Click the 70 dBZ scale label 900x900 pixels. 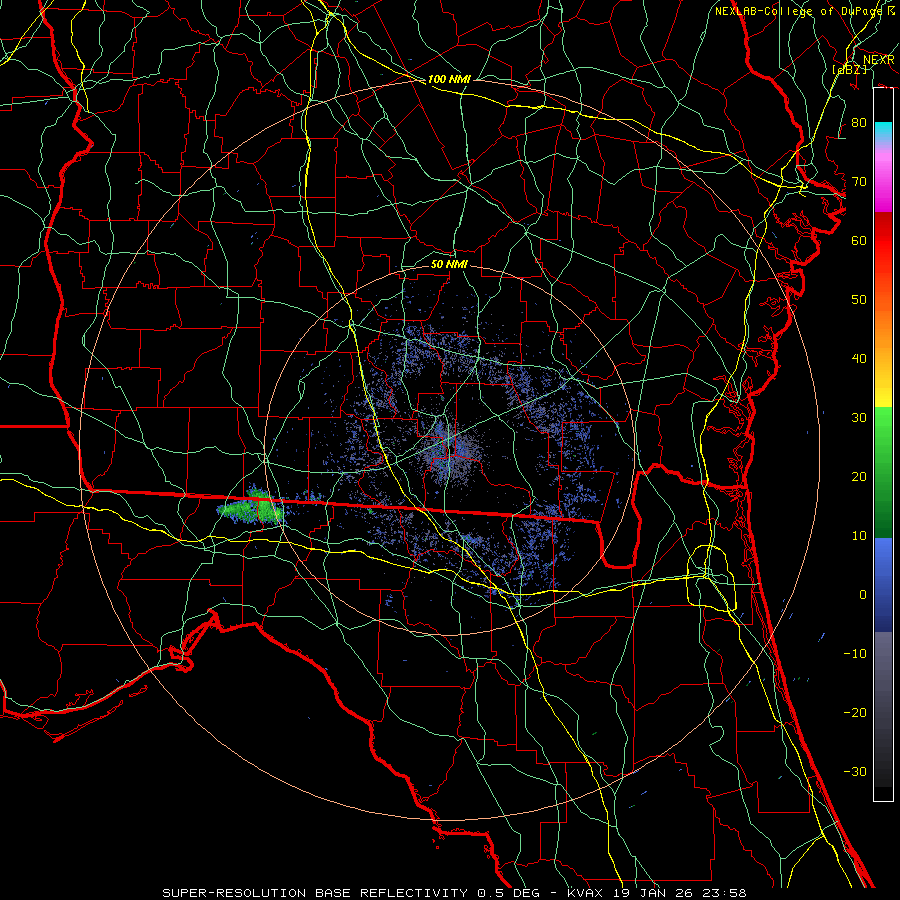tap(859, 181)
